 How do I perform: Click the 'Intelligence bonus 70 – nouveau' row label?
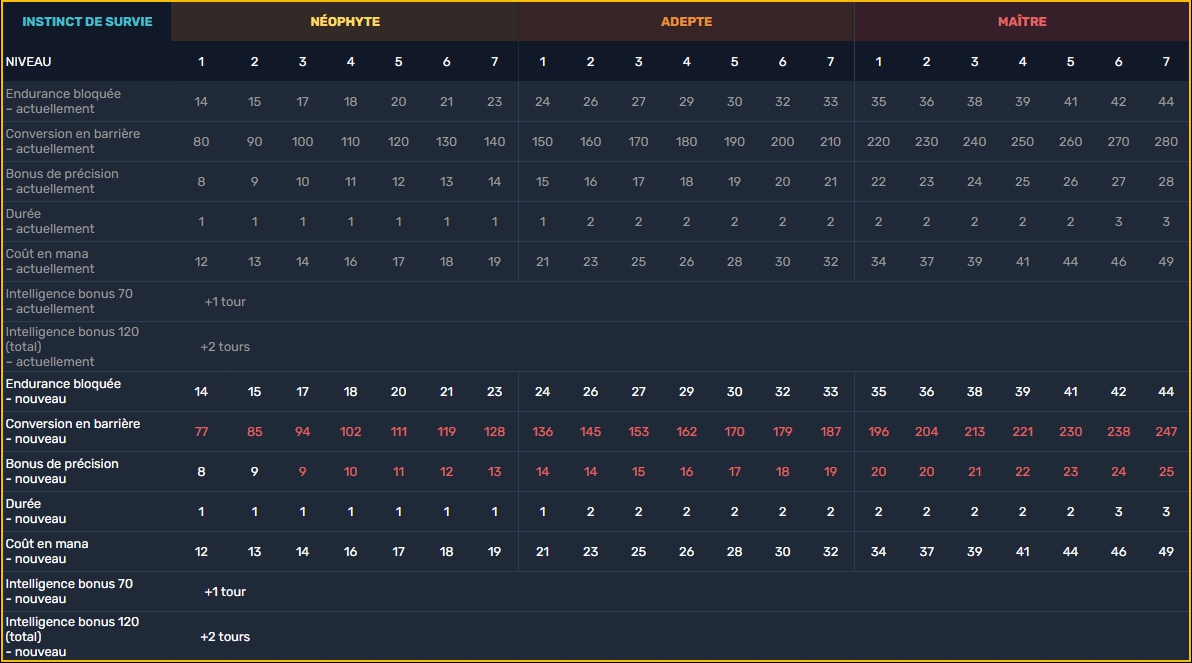point(69,592)
